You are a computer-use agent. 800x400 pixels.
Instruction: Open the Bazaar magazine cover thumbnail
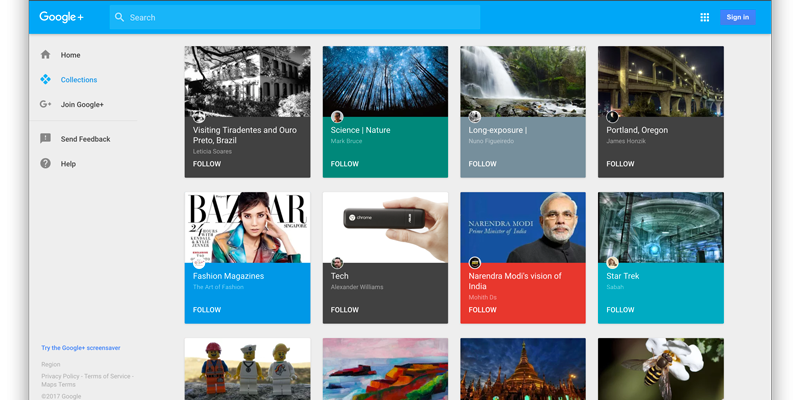click(247, 228)
